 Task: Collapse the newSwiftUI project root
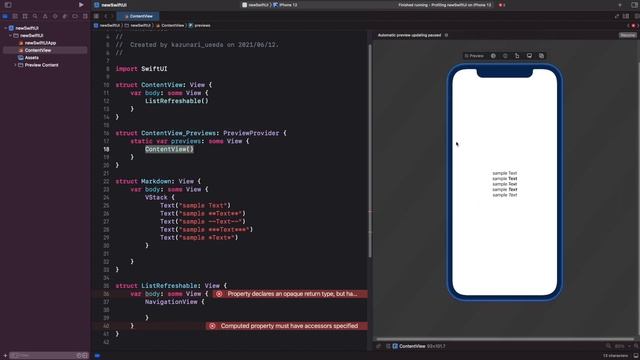tap(5, 28)
